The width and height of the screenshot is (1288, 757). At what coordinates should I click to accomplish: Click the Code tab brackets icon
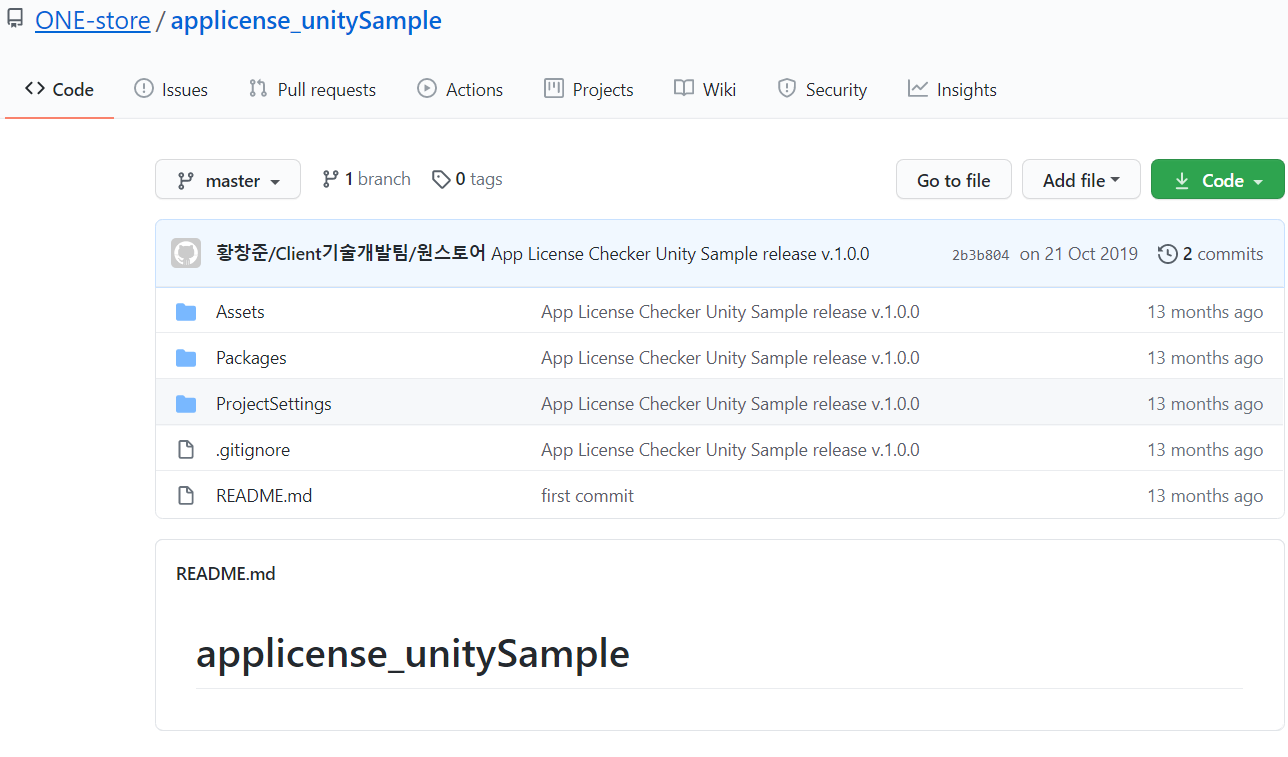(x=35, y=88)
